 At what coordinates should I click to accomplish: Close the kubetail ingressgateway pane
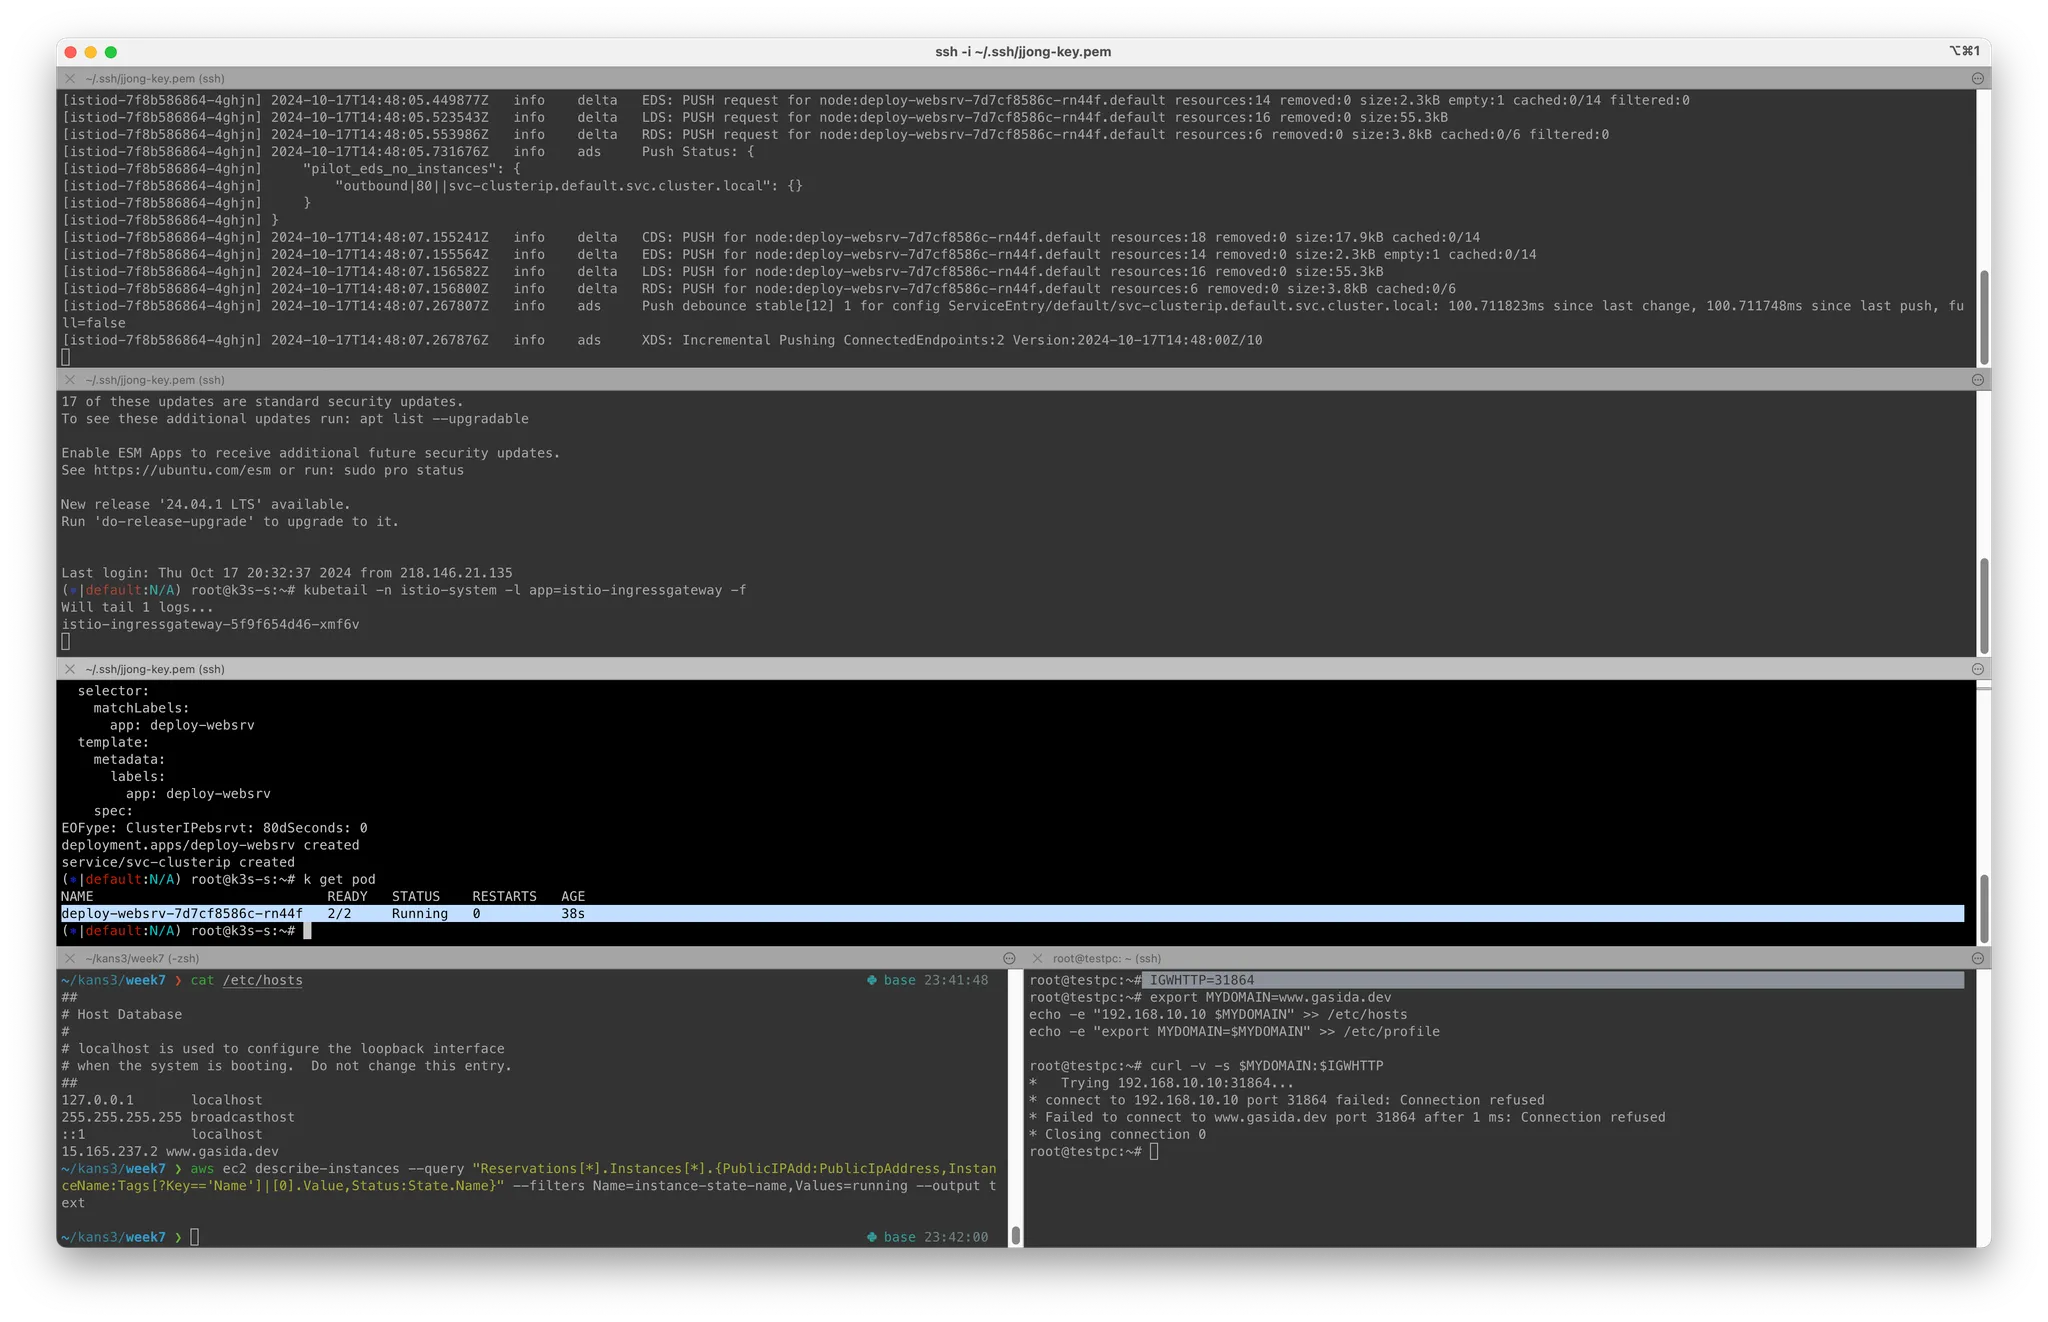69,380
